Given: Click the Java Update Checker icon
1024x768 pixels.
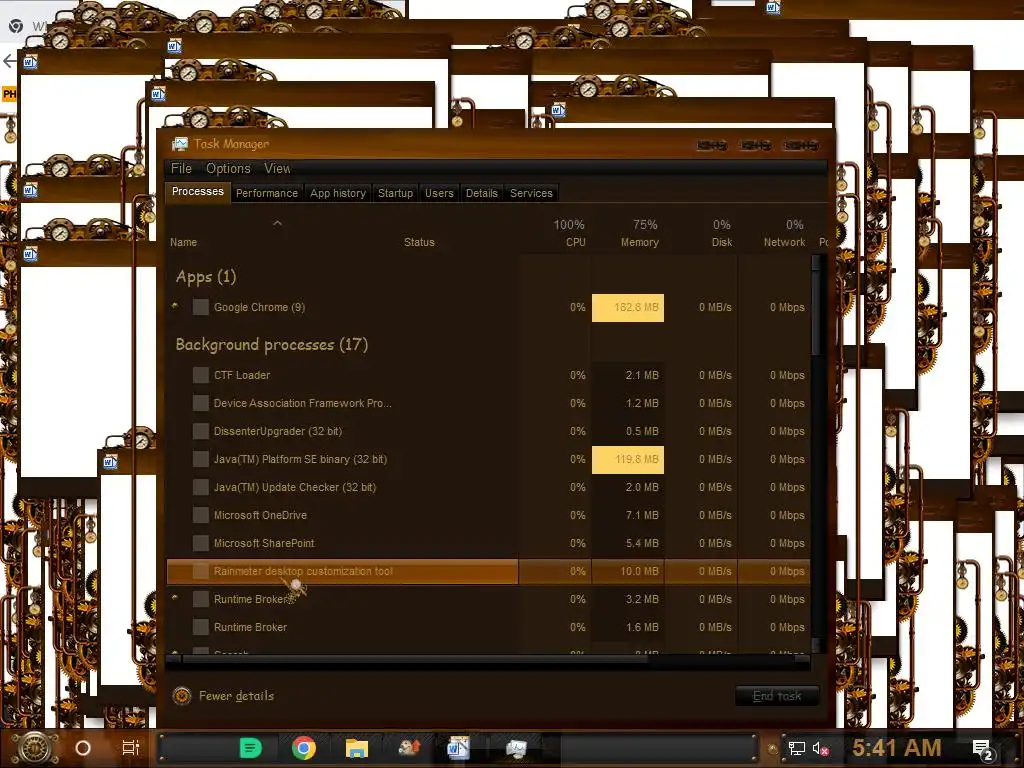Looking at the screenshot, I should (200, 487).
